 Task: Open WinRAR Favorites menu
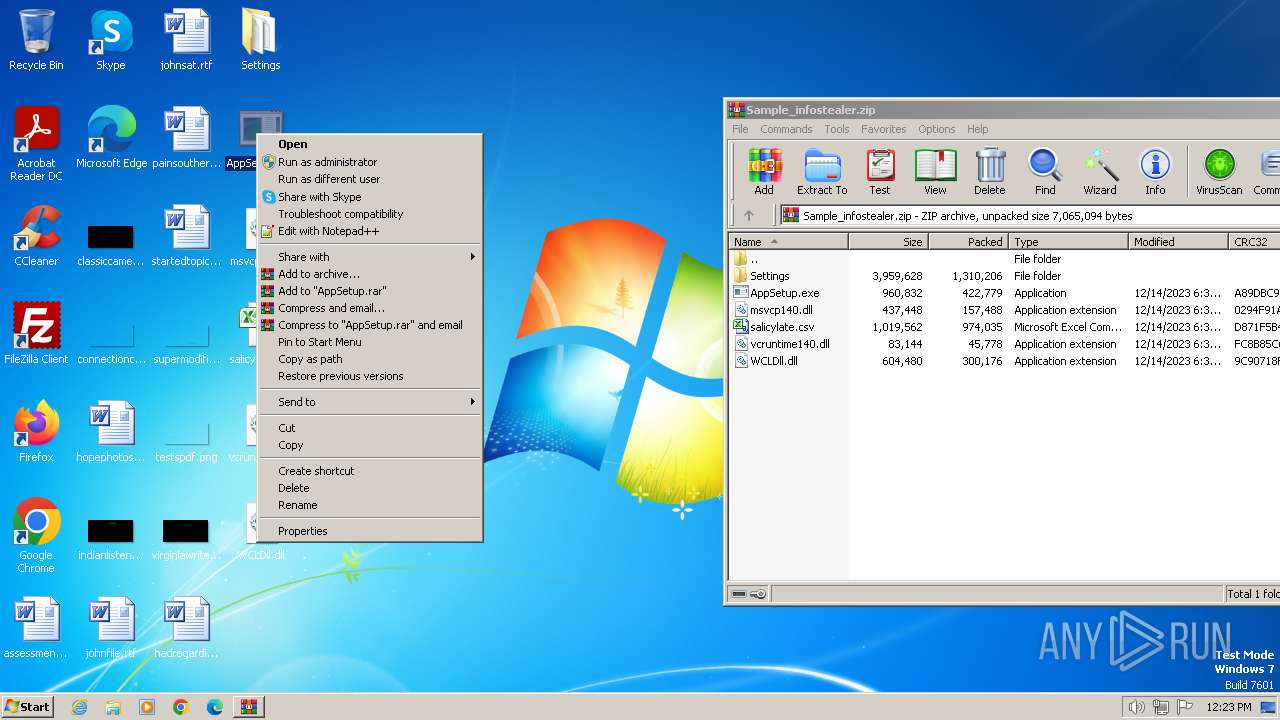click(x=883, y=129)
